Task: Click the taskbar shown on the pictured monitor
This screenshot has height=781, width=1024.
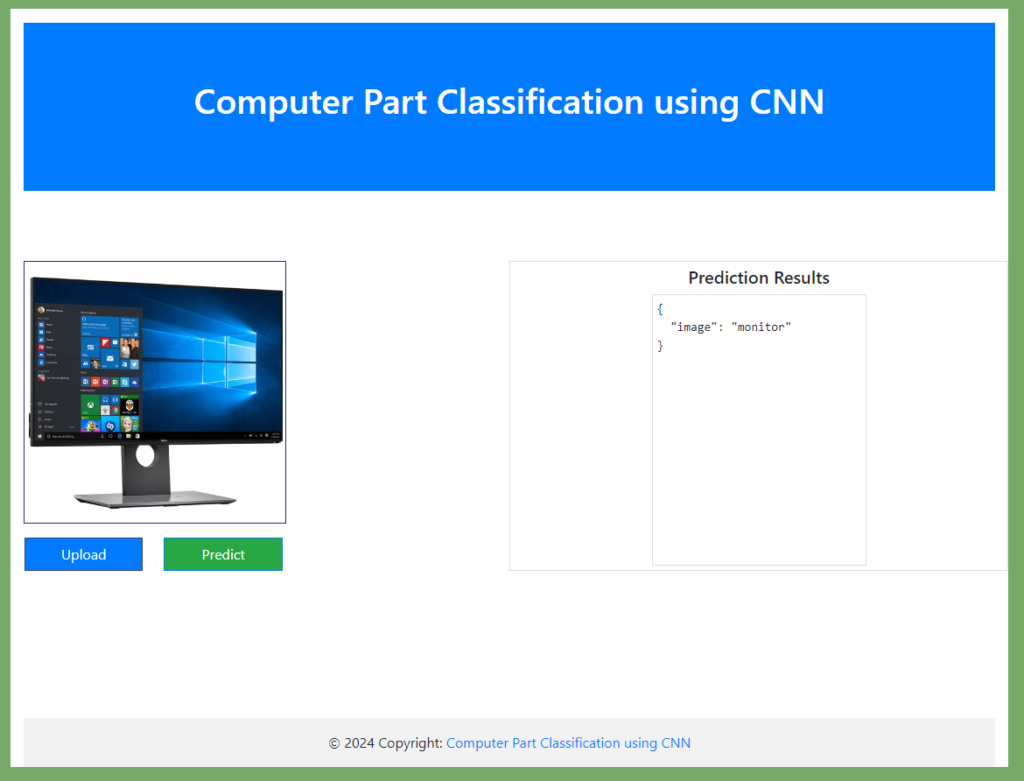Action: (157, 436)
